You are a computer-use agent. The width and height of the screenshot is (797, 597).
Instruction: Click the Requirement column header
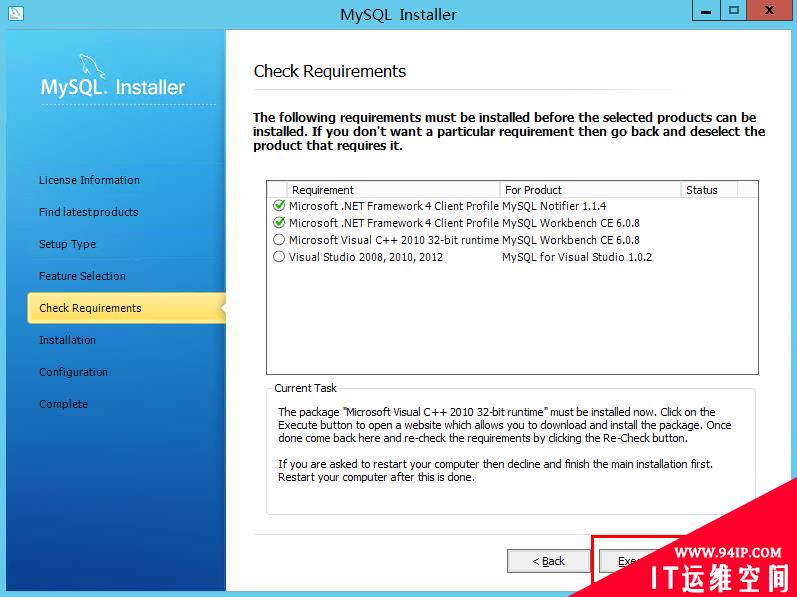393,190
